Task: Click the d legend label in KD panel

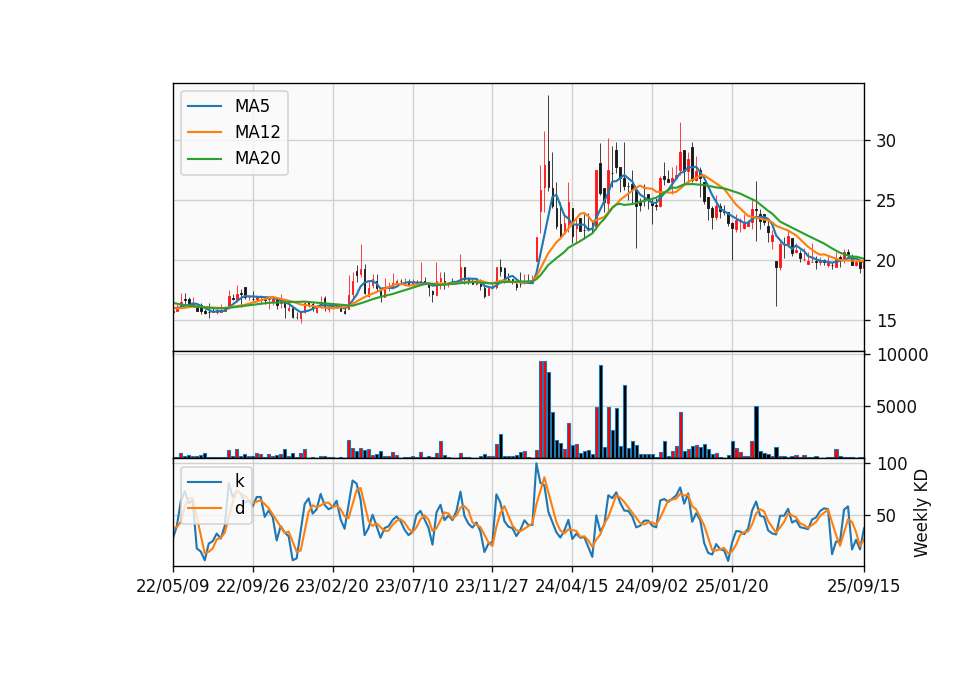Action: 240,508
